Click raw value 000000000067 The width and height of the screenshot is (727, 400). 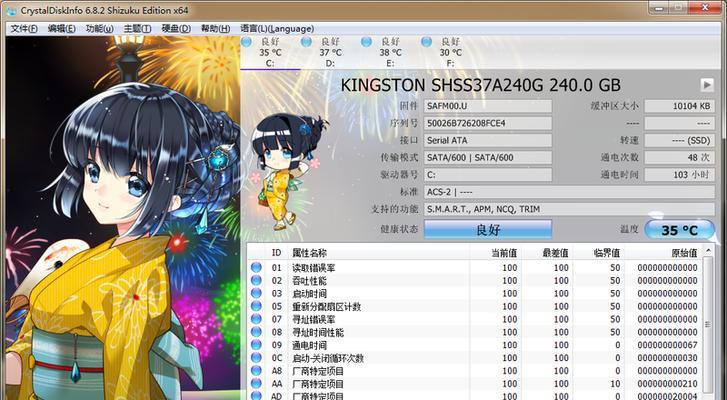coord(667,345)
